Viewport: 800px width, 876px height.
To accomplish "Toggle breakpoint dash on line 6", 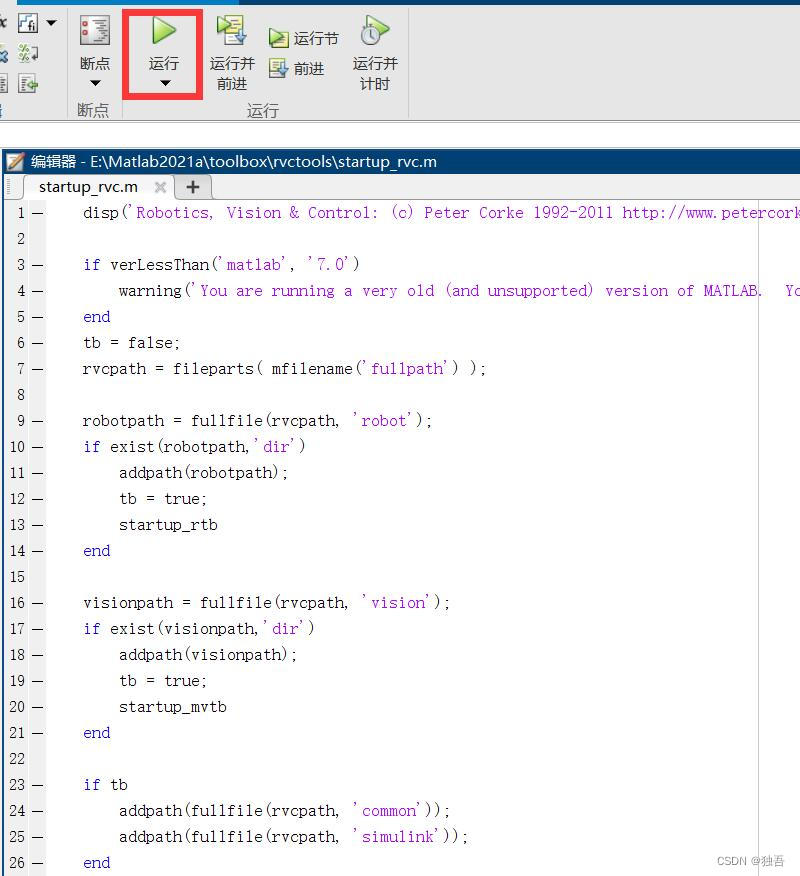I will coord(37,343).
